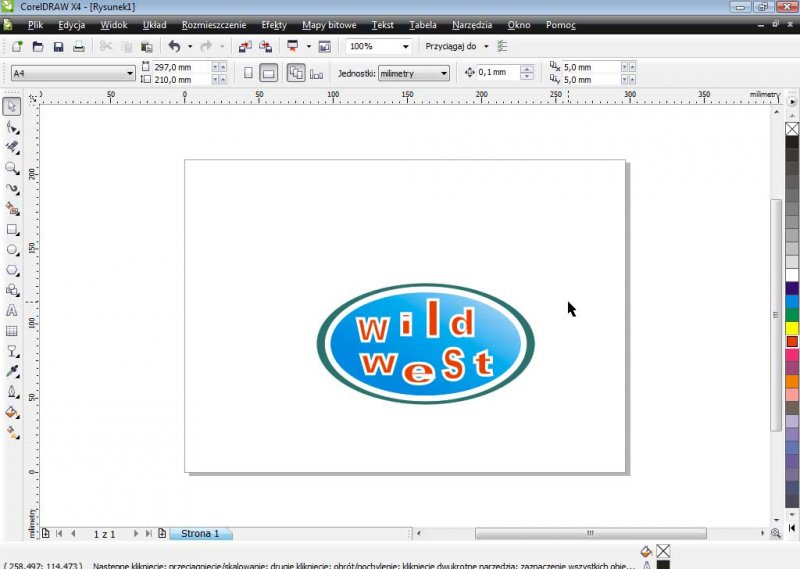The height and width of the screenshot is (569, 800).
Task: Select the Table tool
Action: [12, 331]
